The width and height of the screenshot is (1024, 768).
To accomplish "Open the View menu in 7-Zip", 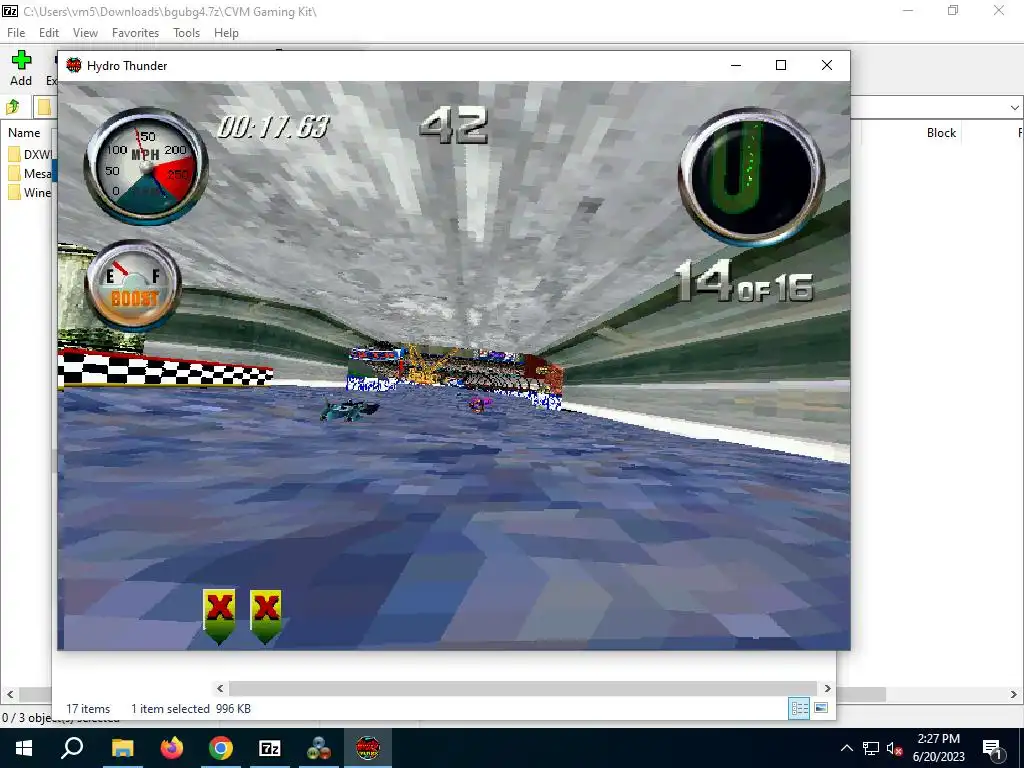I will click(x=85, y=33).
